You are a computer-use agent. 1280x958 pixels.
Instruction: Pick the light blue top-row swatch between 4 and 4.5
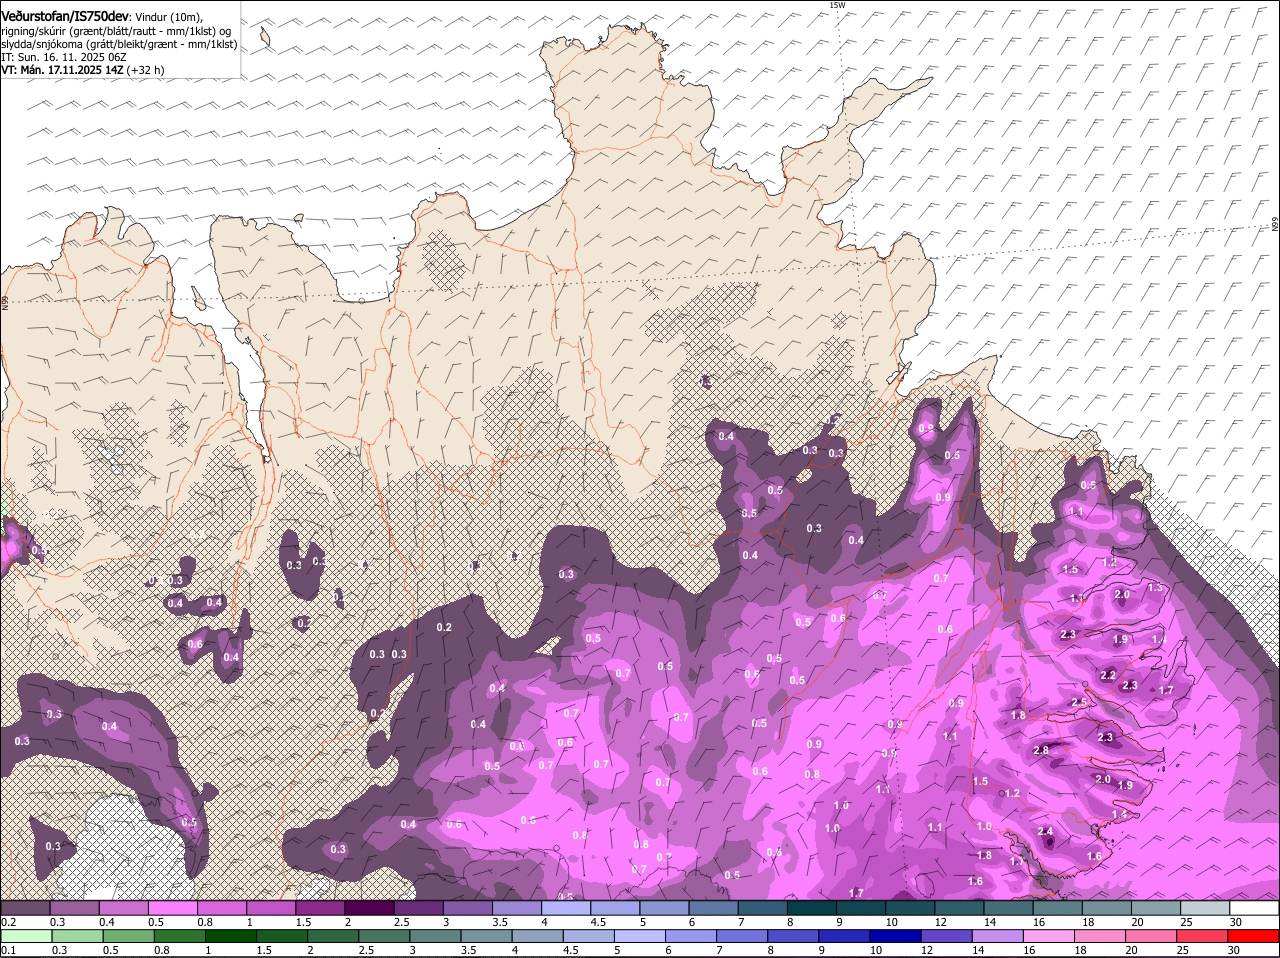(x=566, y=908)
